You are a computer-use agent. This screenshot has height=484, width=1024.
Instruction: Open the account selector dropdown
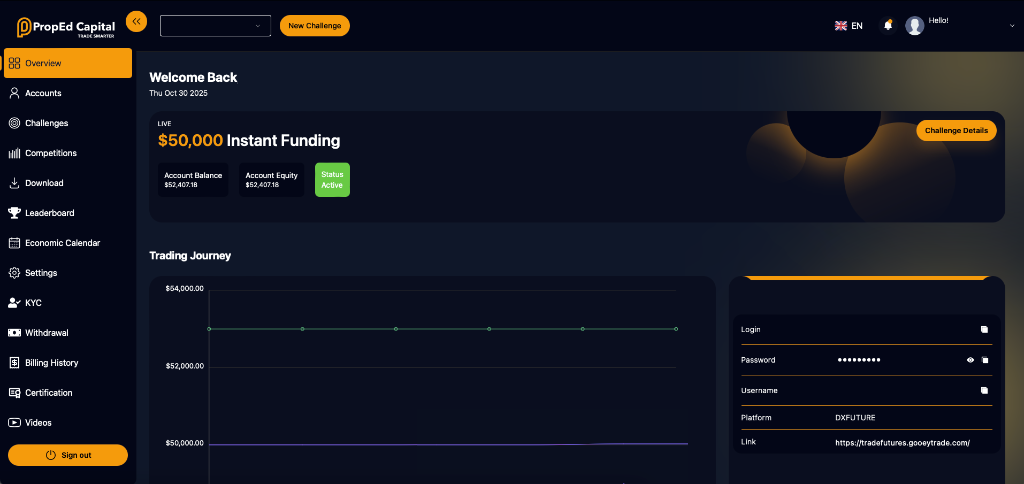click(x=216, y=26)
